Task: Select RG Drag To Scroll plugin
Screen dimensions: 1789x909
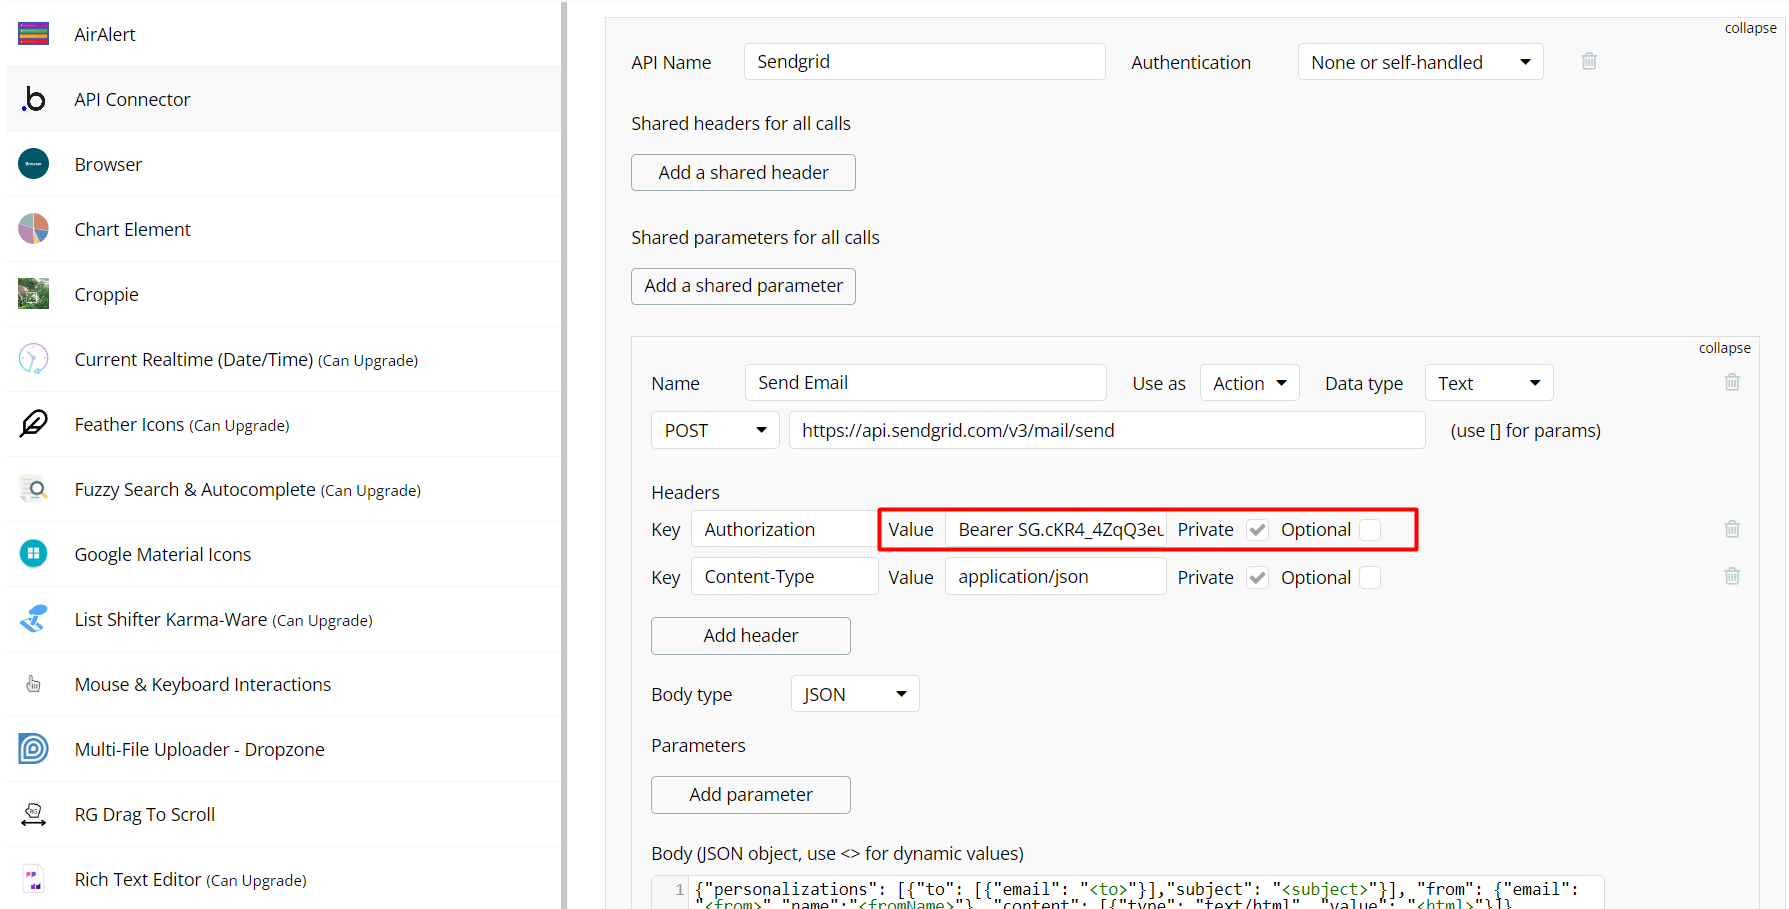Action: pos(284,814)
